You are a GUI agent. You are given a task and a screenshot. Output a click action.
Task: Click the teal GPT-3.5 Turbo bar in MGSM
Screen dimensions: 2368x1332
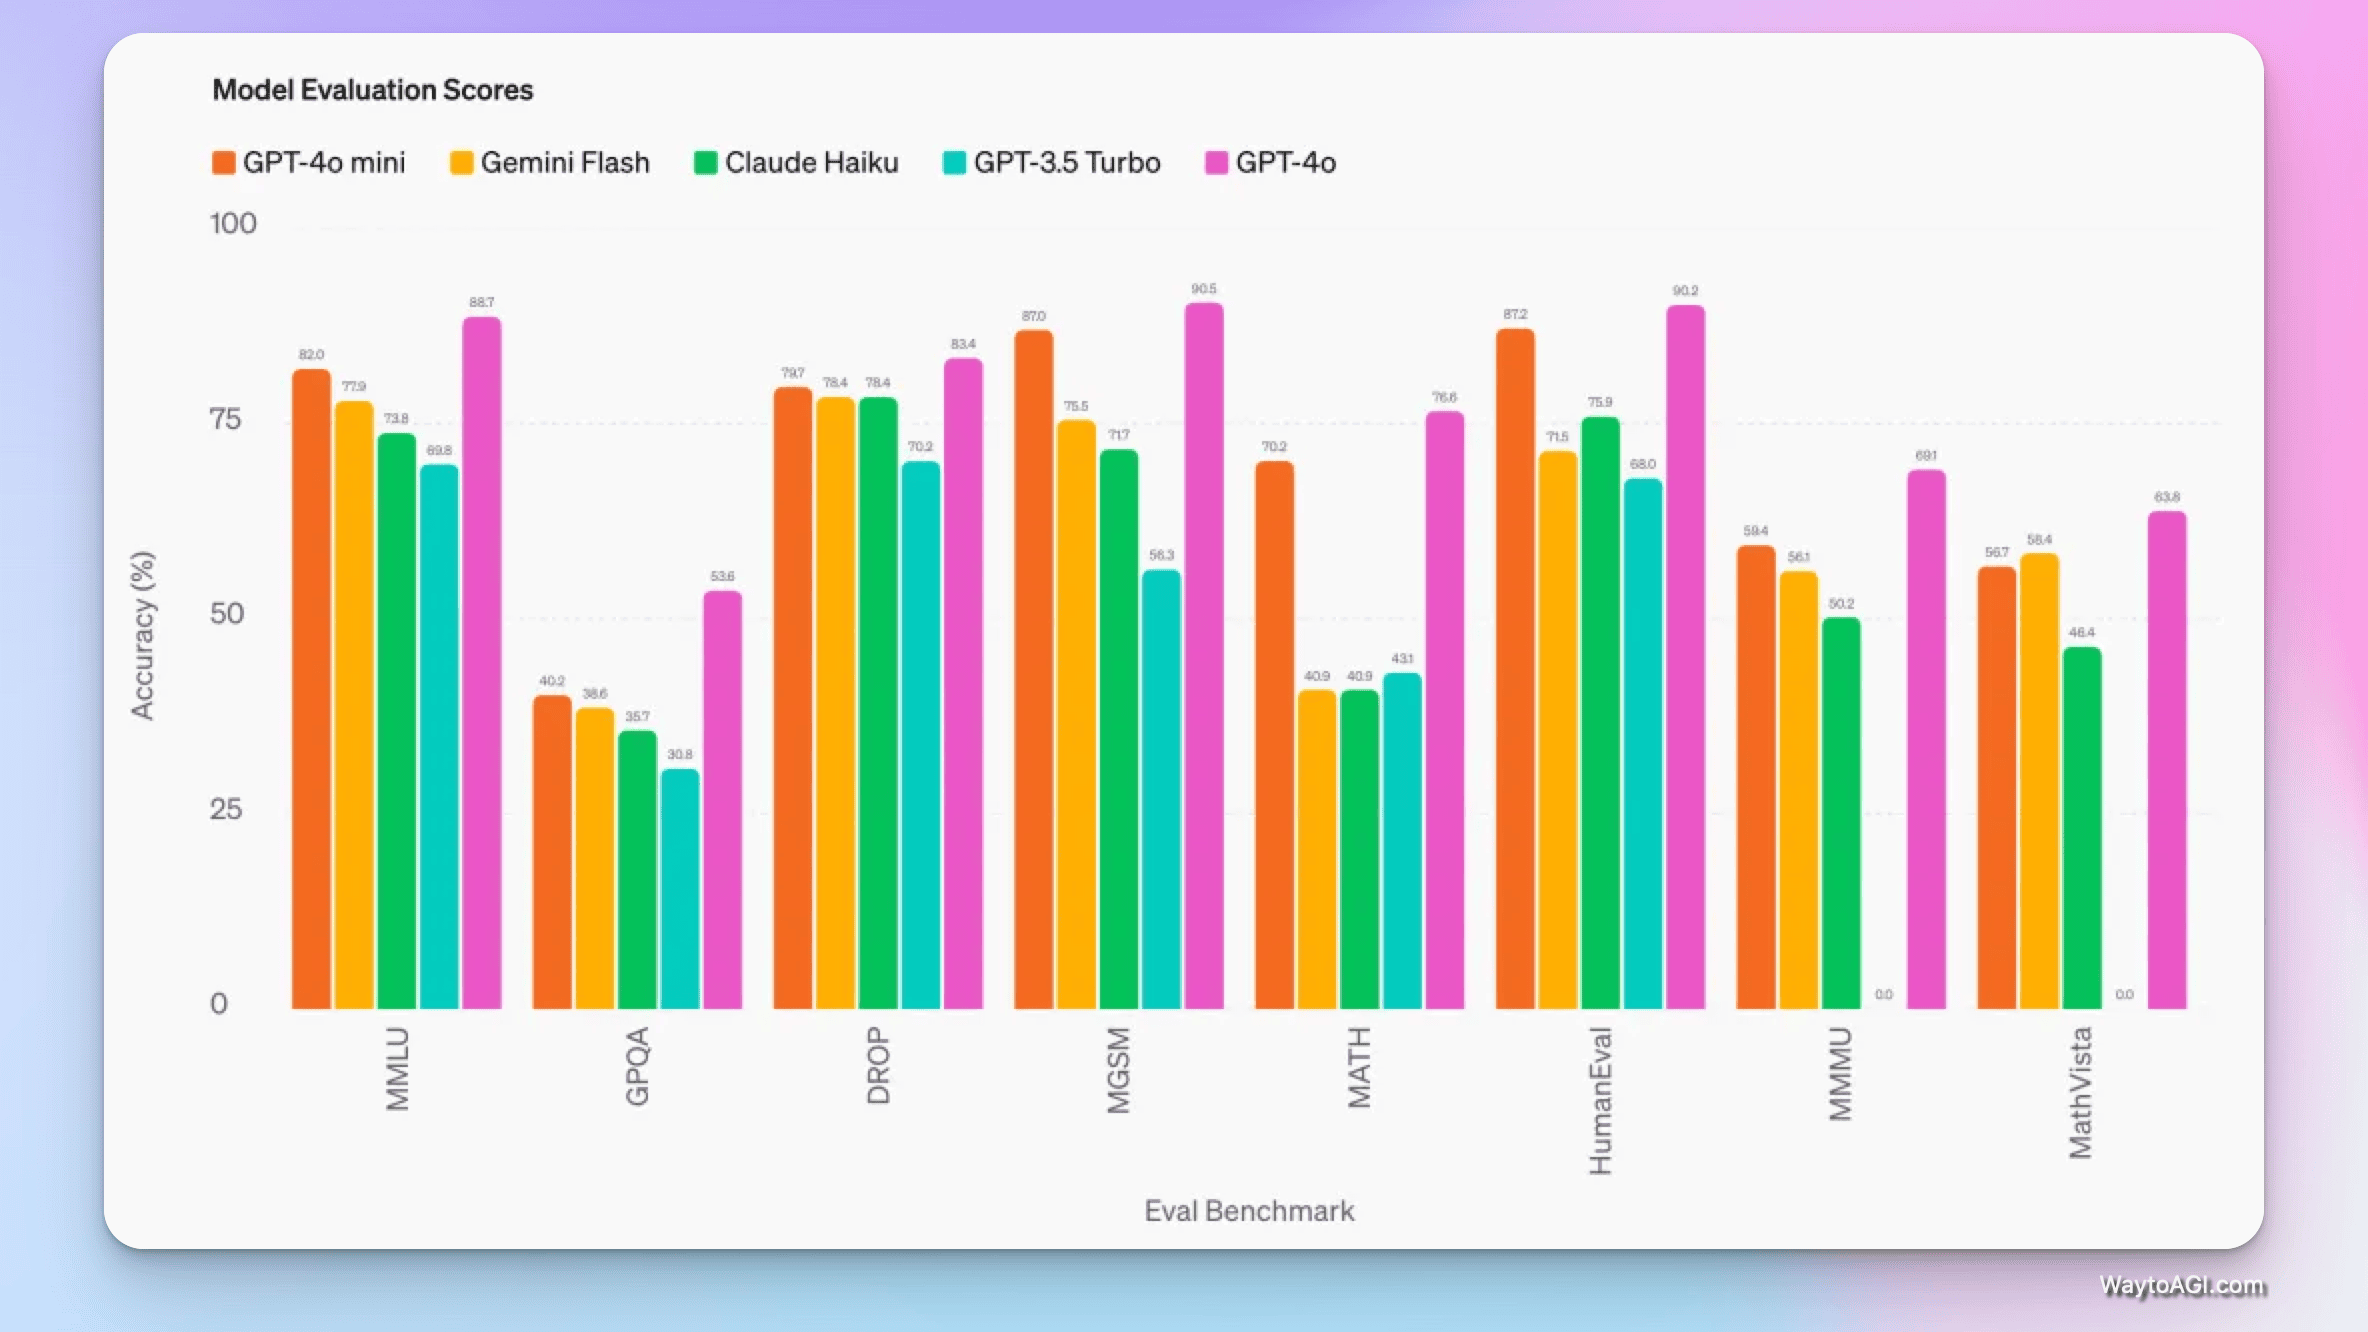pos(1161,789)
